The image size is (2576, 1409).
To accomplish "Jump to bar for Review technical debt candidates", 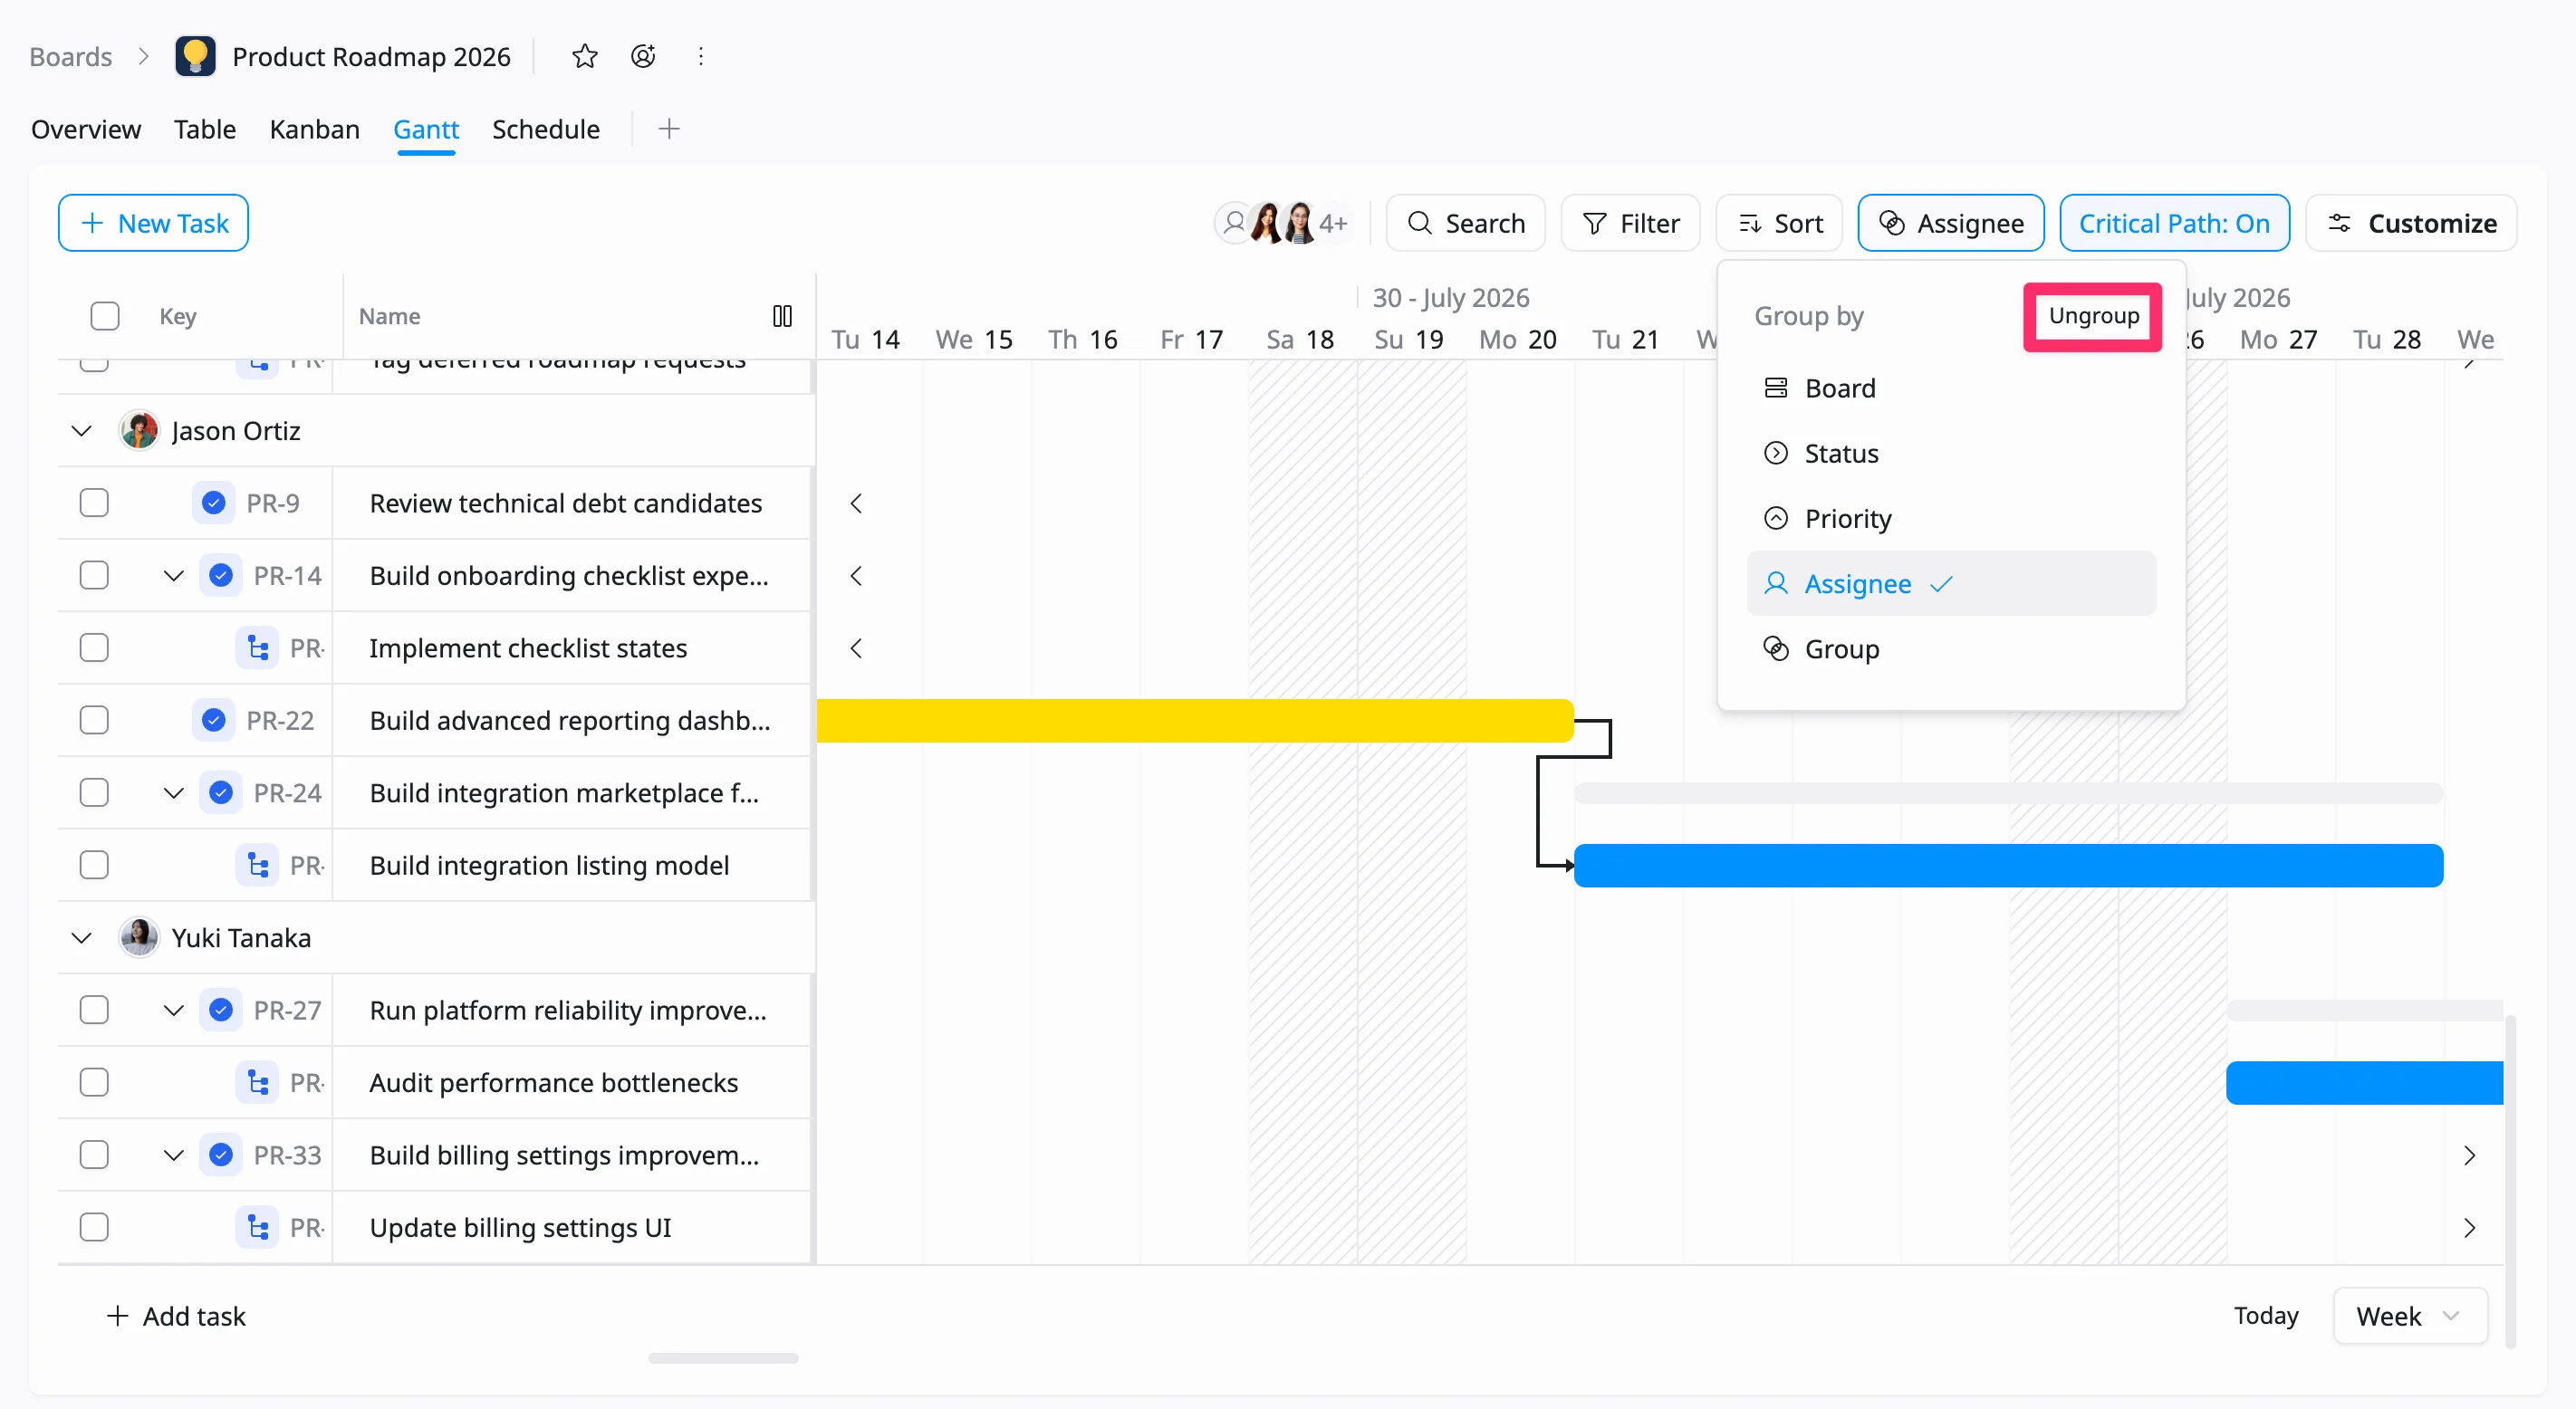I will (x=856, y=503).
